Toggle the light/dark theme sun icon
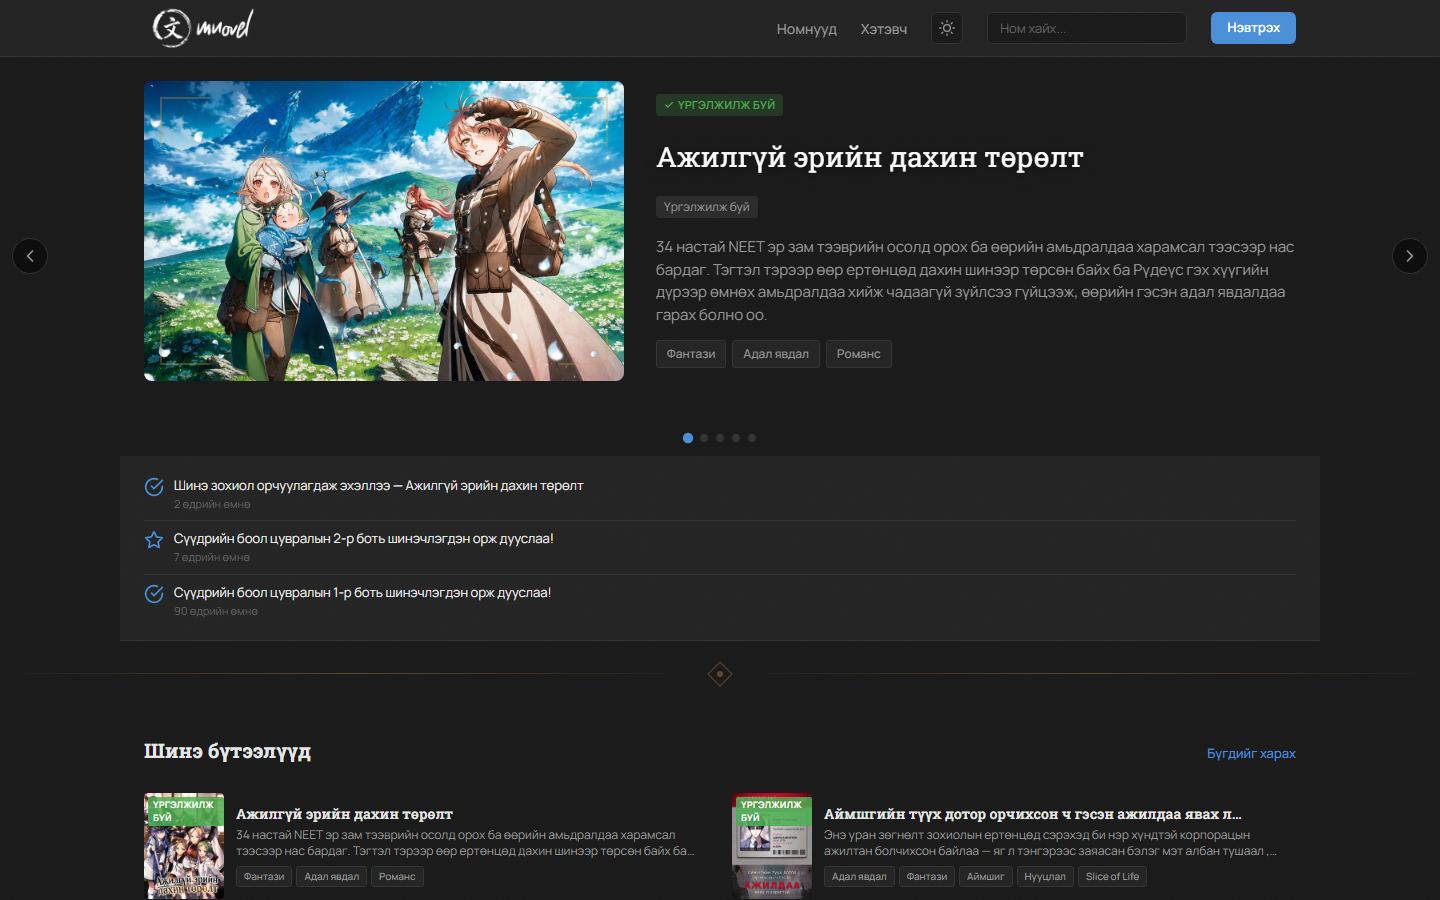The height and width of the screenshot is (900, 1440). (947, 28)
